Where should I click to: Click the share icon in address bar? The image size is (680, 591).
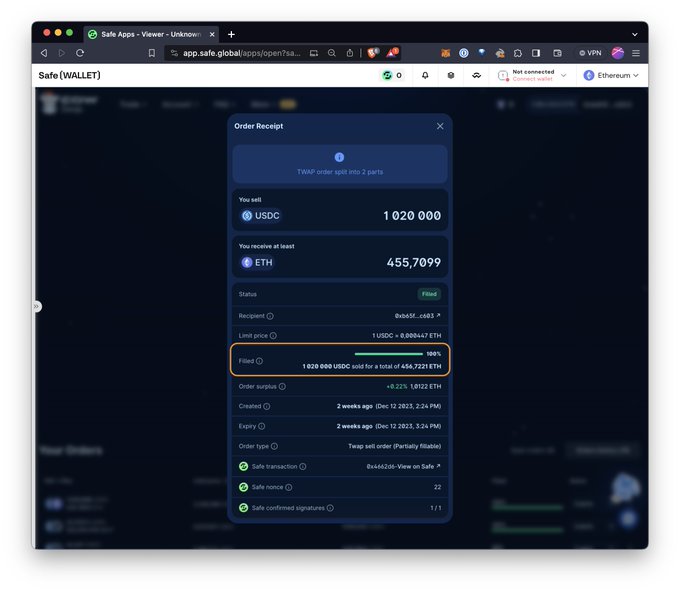click(x=350, y=53)
